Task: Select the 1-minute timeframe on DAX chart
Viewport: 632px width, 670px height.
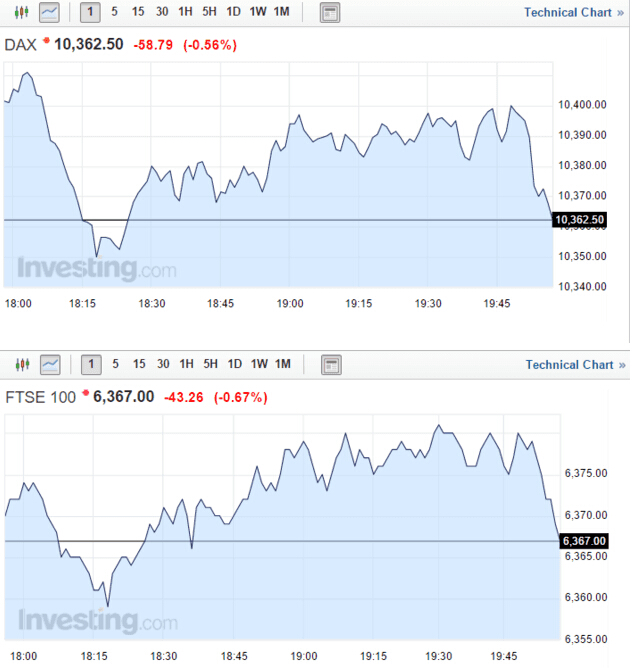Action: pyautogui.click(x=90, y=13)
